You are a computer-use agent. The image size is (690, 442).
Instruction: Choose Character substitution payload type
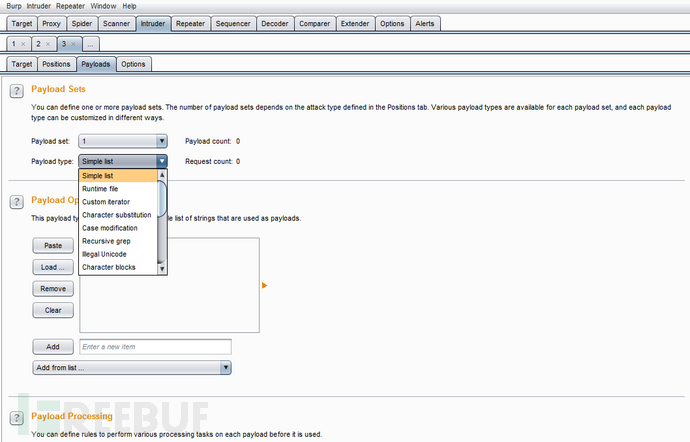(117, 215)
